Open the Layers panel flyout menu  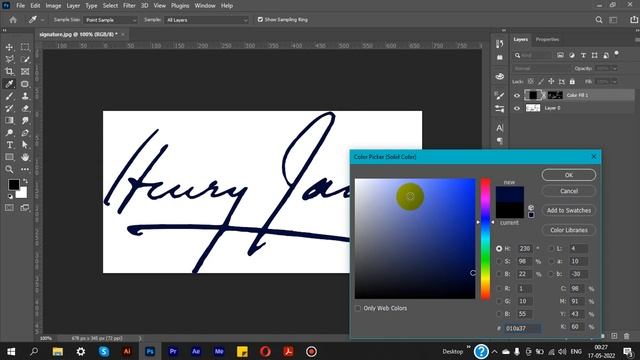[x=637, y=40]
